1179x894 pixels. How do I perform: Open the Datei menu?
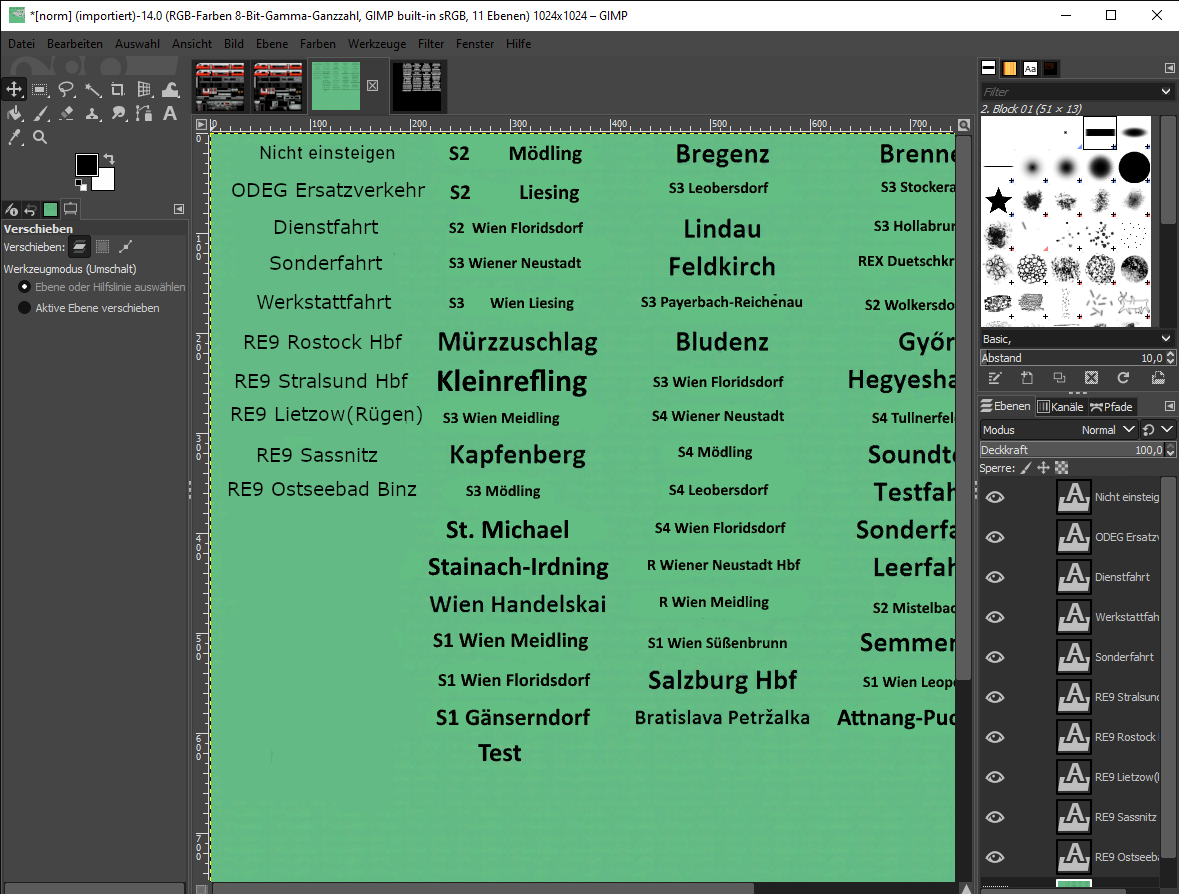[21, 44]
